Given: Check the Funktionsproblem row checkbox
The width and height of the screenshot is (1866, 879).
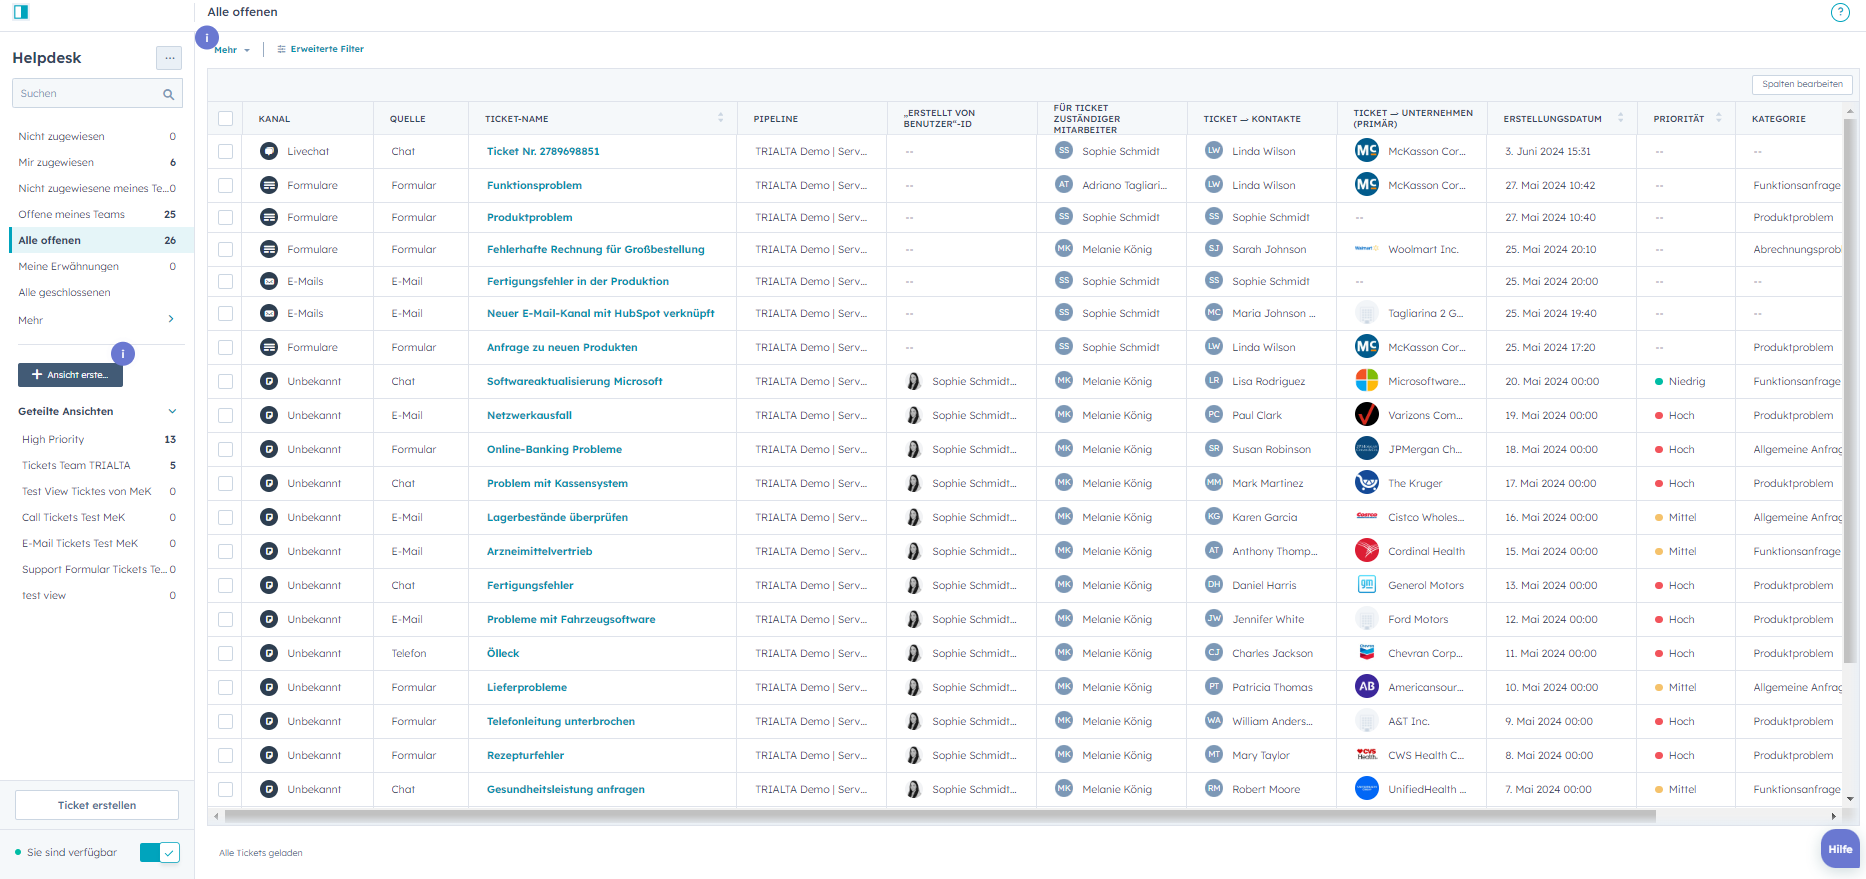Looking at the screenshot, I should [x=225, y=186].
